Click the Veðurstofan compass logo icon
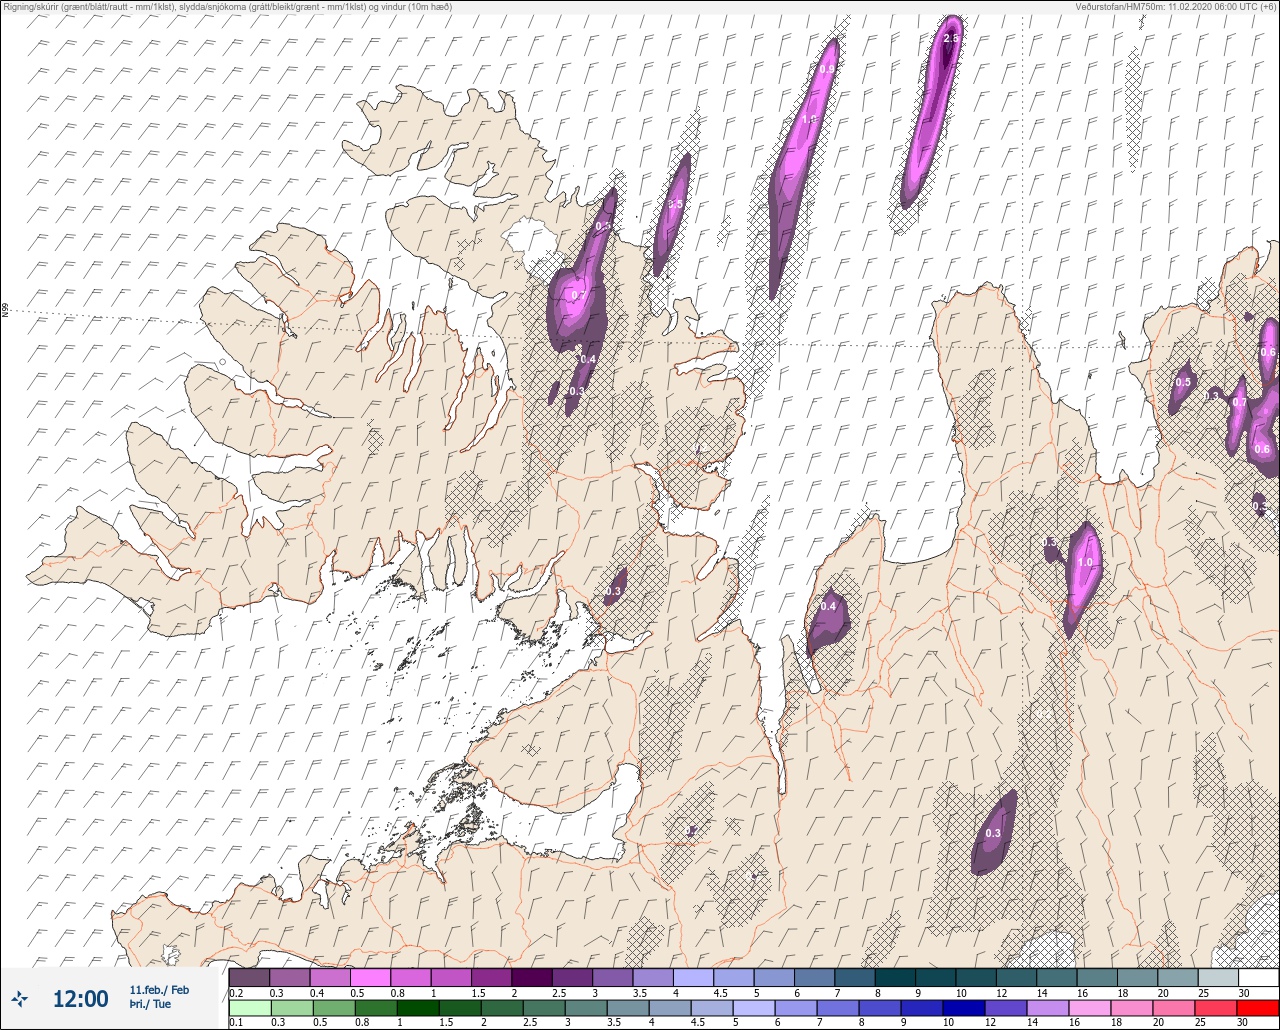Image resolution: width=1280 pixels, height=1030 pixels. pyautogui.click(x=19, y=998)
